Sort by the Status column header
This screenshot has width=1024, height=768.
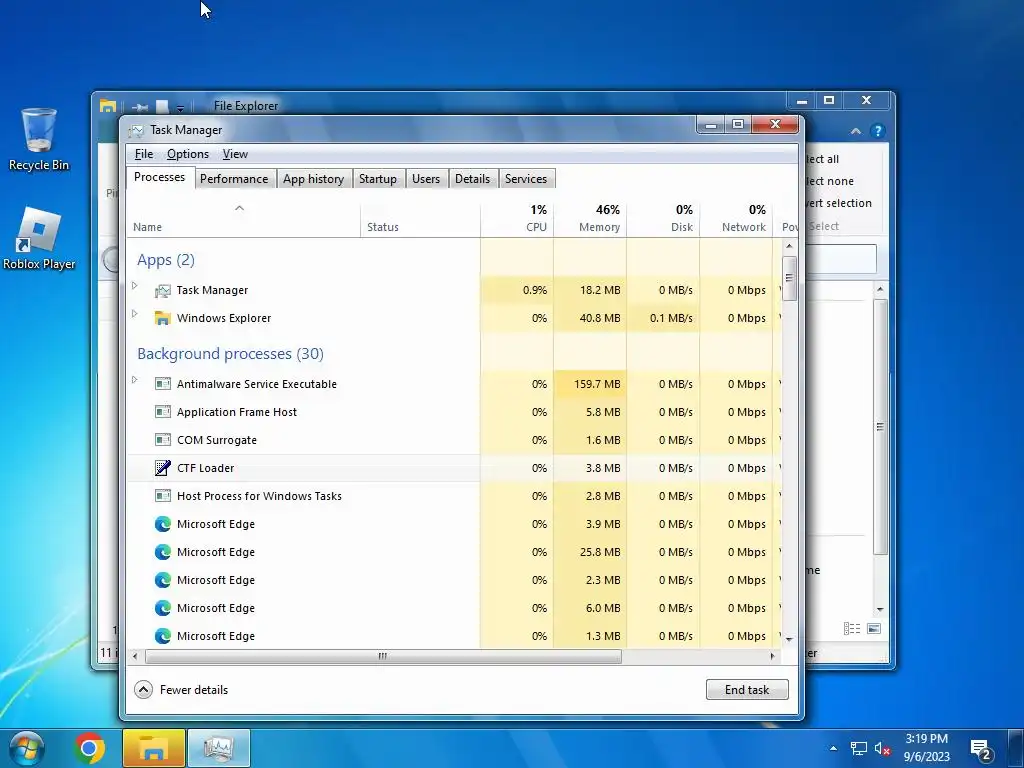click(x=421, y=219)
